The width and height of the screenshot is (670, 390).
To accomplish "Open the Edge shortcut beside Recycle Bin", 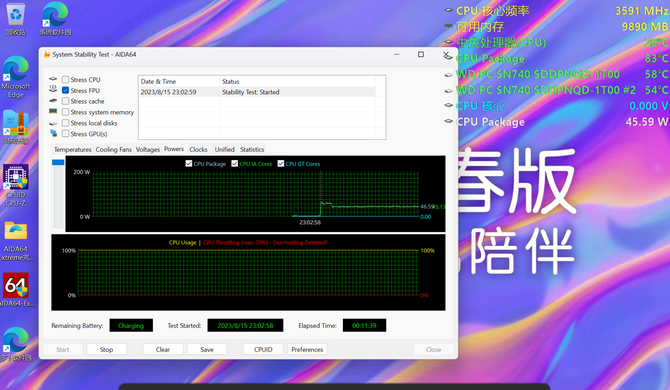I will [56, 19].
